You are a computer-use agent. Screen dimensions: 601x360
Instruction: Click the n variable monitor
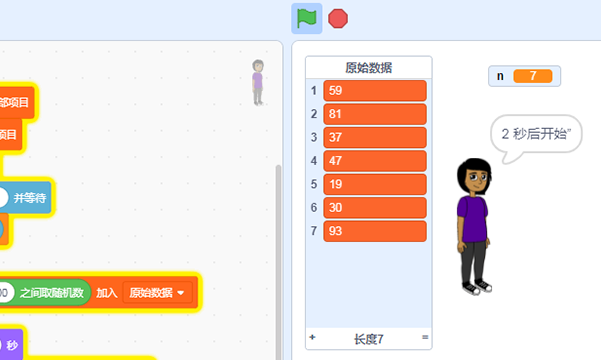pyautogui.click(x=524, y=76)
